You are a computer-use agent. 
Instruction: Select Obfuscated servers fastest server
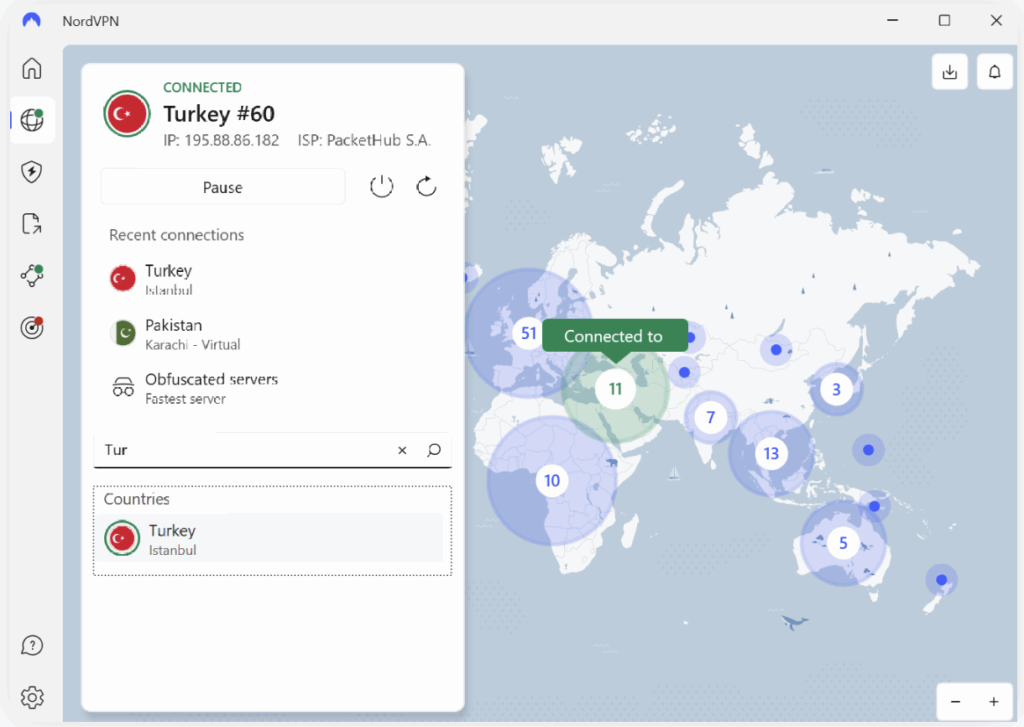pyautogui.click(x=273, y=388)
